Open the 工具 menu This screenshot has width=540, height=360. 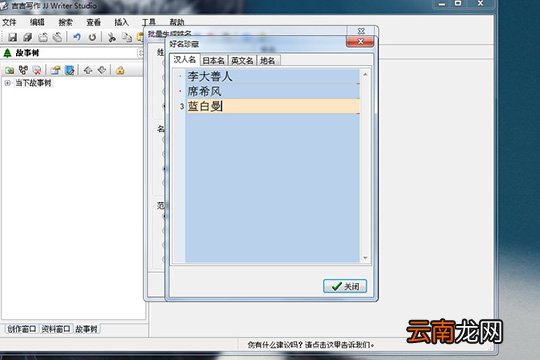click(x=149, y=22)
